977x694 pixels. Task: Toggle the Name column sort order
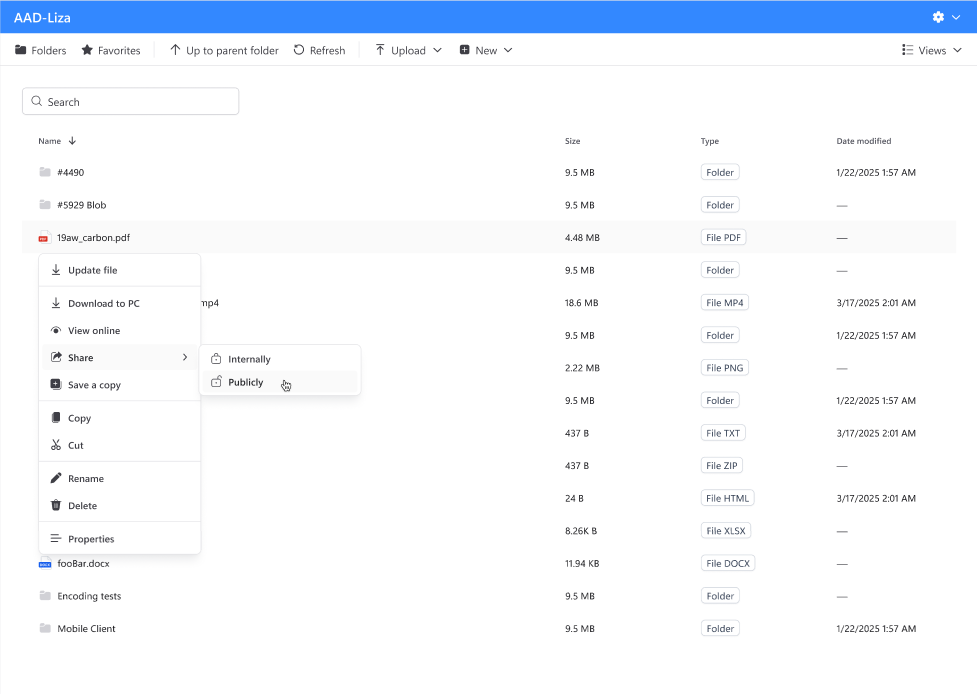click(x=56, y=141)
